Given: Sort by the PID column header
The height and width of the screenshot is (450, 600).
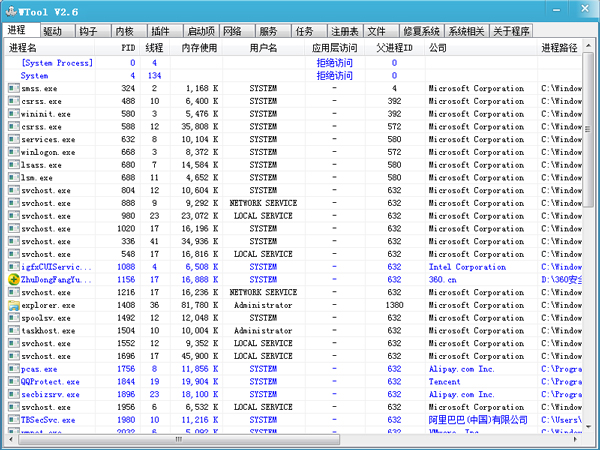Looking at the screenshot, I should coord(117,48).
